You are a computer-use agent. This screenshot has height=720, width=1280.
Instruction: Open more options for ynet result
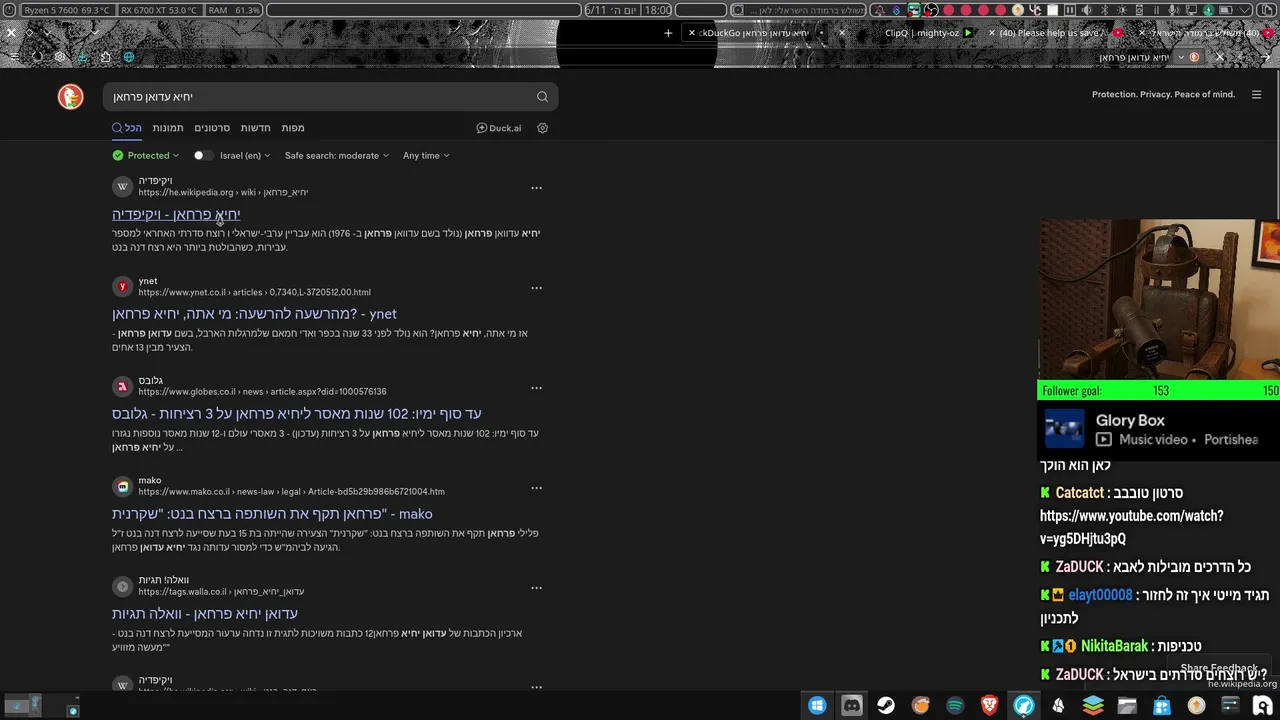tap(536, 288)
